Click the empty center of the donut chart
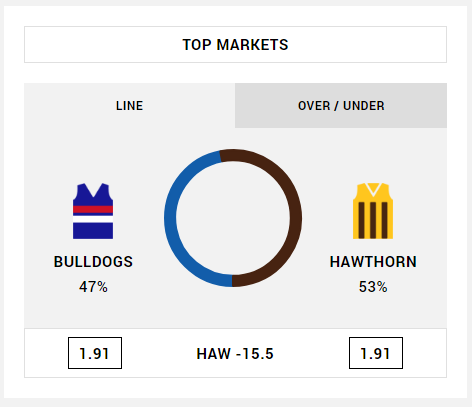Viewport: 472px width, 407px height. coord(233,218)
